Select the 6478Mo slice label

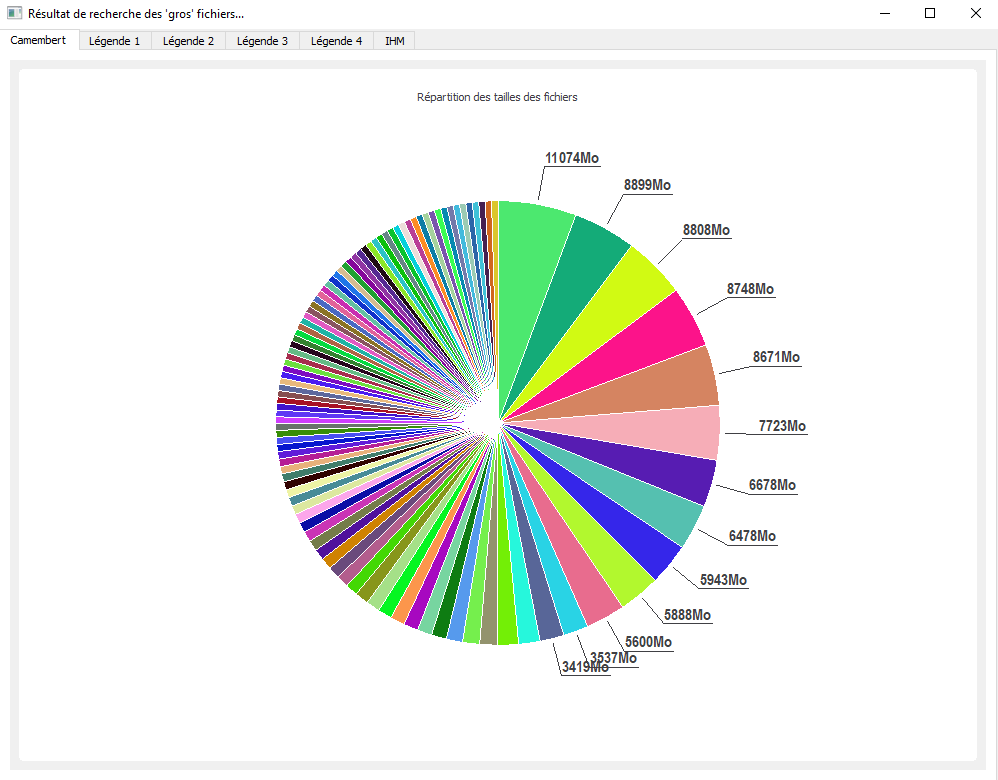[752, 536]
